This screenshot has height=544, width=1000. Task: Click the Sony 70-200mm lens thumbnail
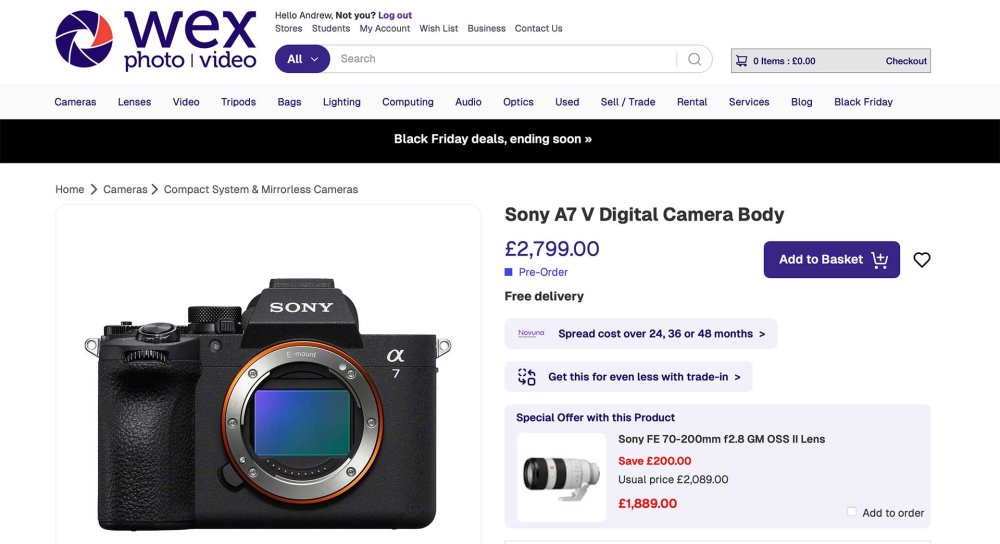pos(561,476)
